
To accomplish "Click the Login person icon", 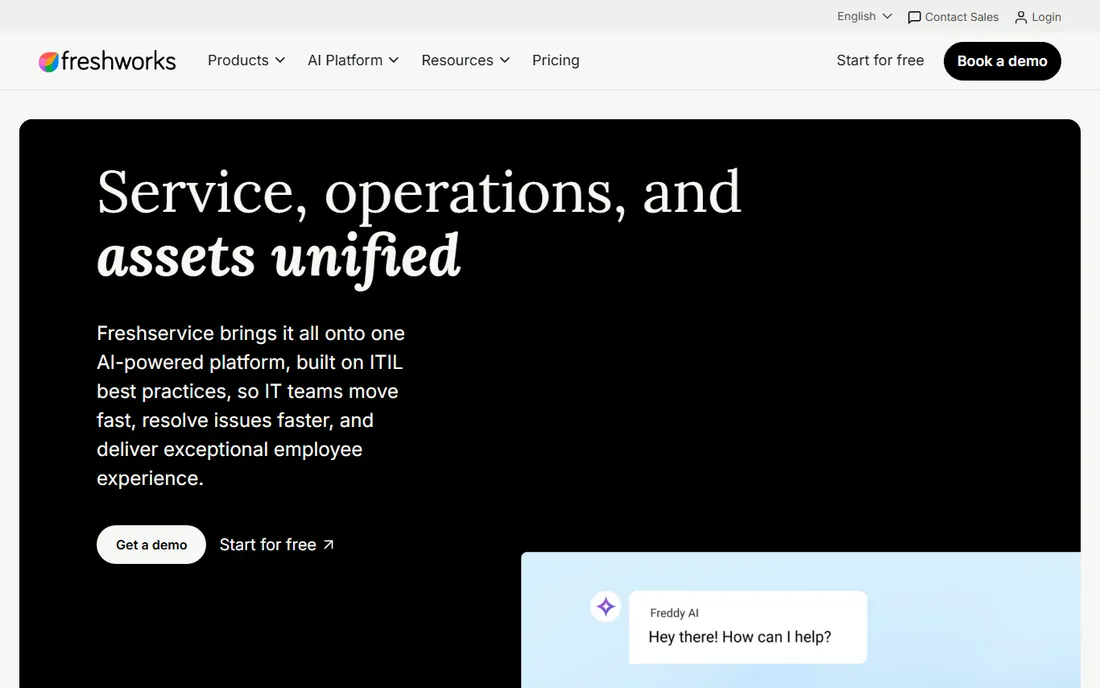I will (x=1021, y=18).
